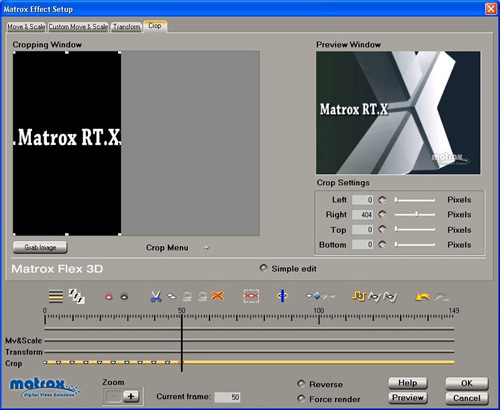
Task: Click top-right crop handle in Cropping Window
Action: point(120,52)
